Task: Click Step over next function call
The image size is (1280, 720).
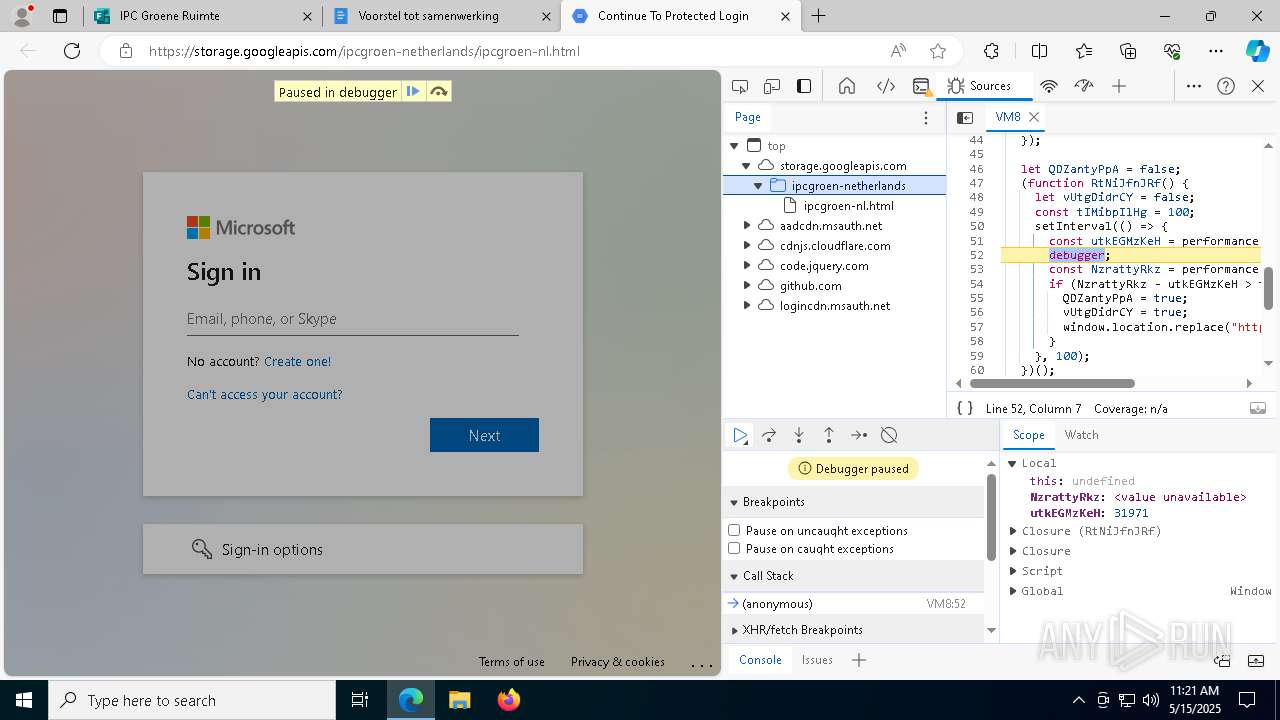Action: click(x=769, y=435)
